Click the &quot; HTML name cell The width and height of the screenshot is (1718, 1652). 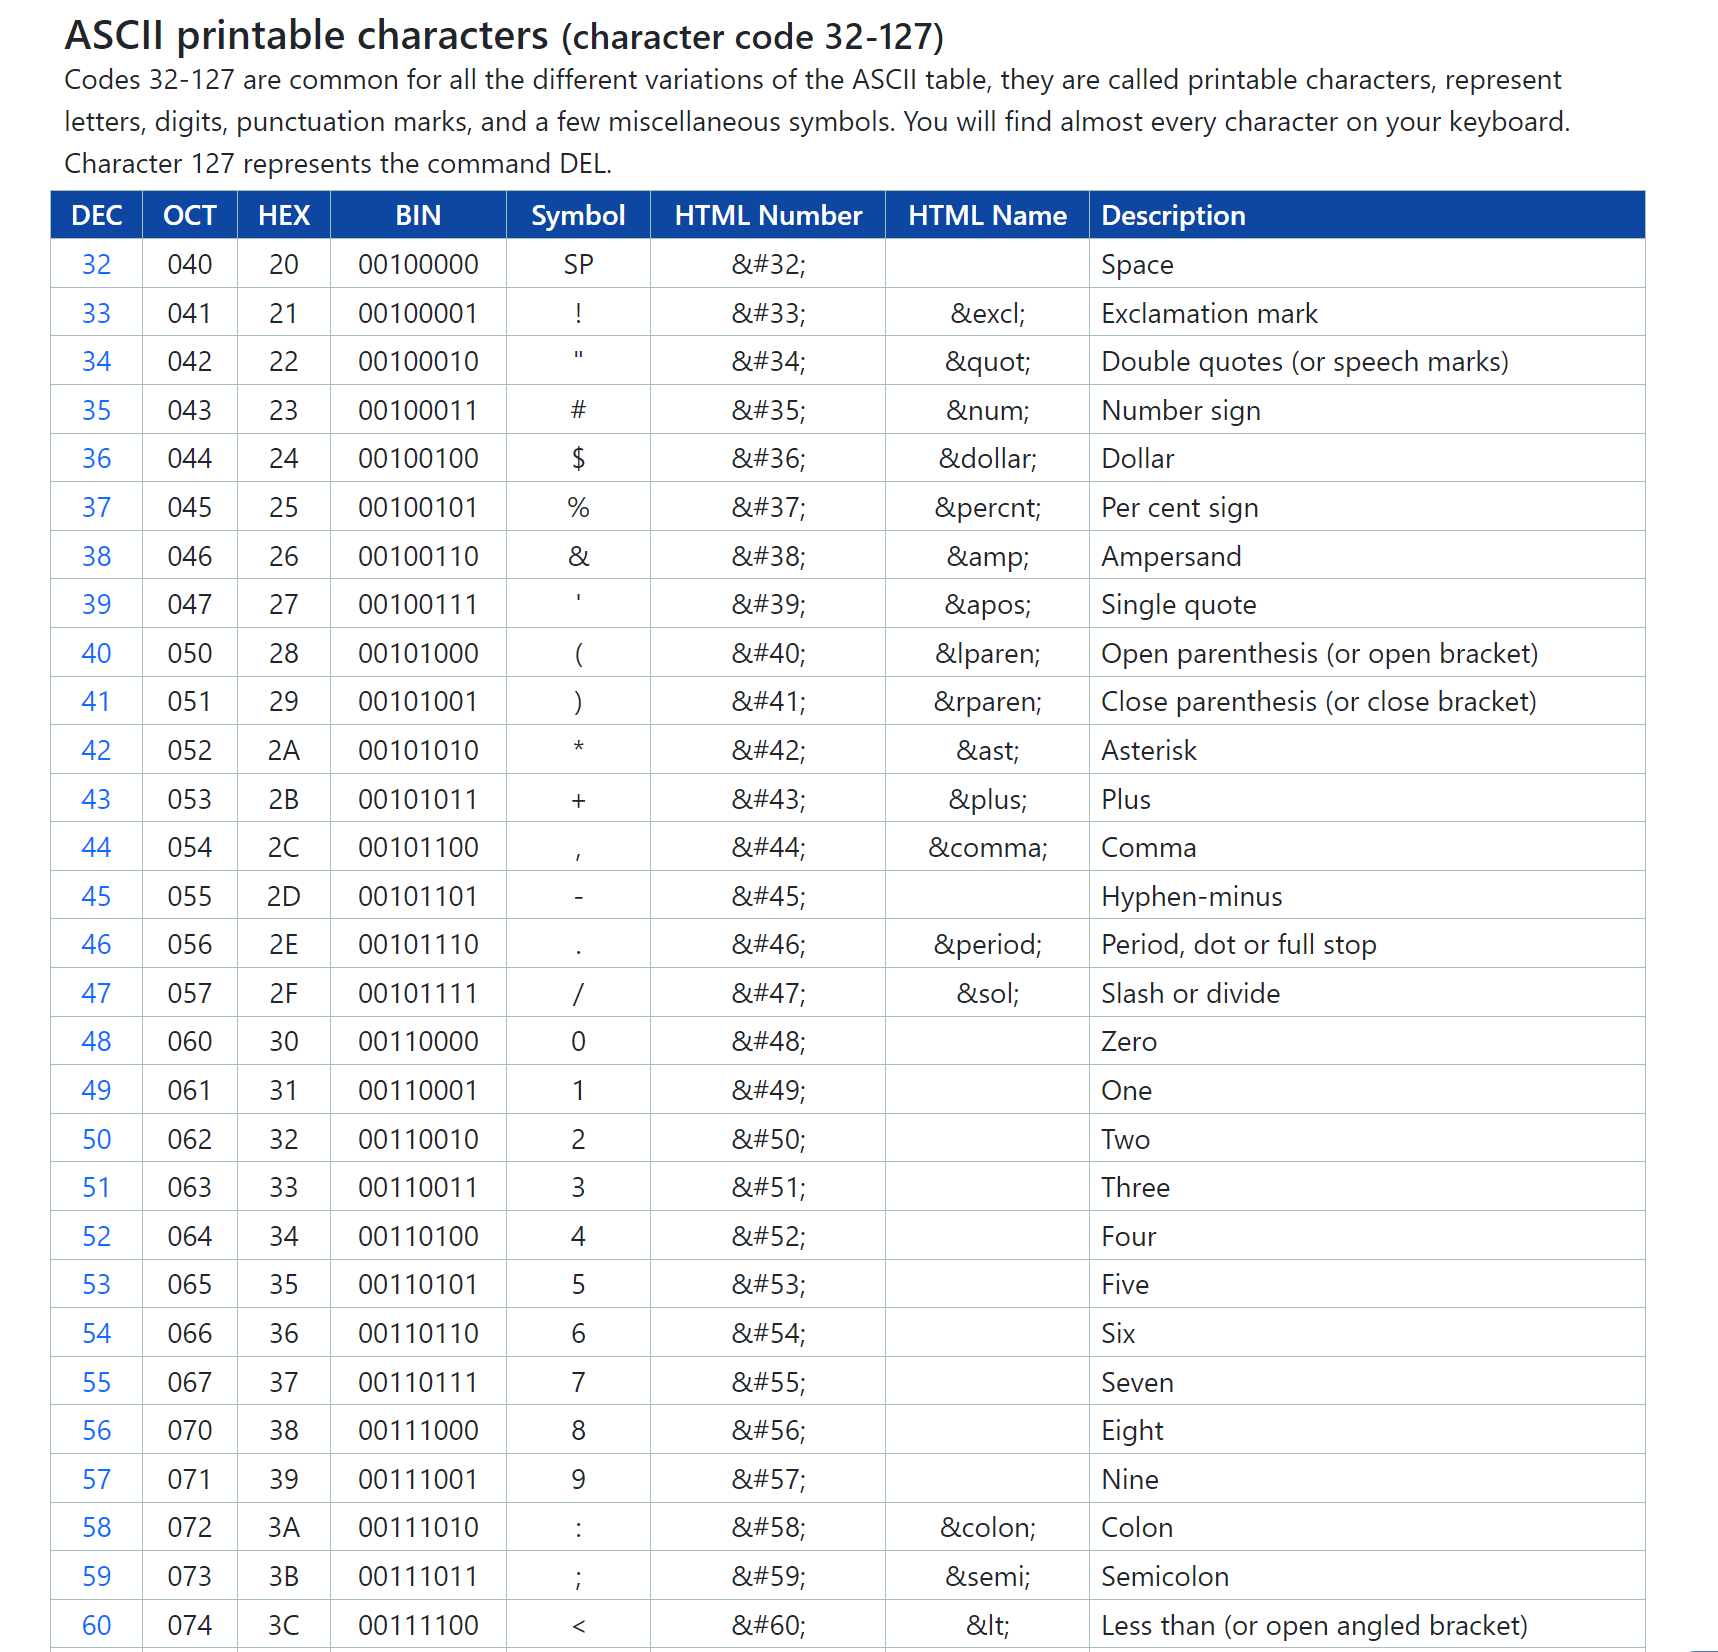(x=987, y=362)
